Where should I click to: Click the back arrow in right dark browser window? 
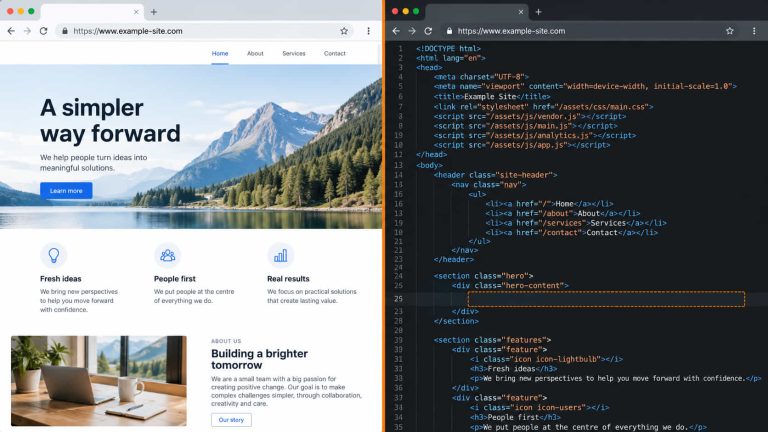click(396, 31)
